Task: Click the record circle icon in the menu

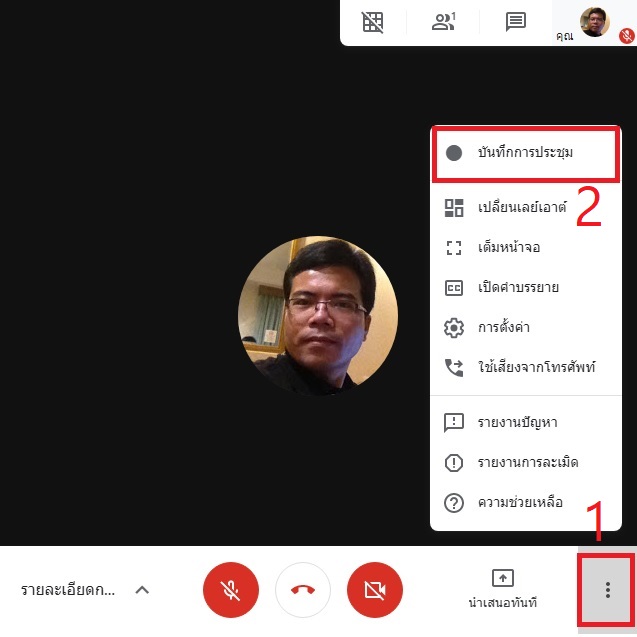Action: point(453,153)
